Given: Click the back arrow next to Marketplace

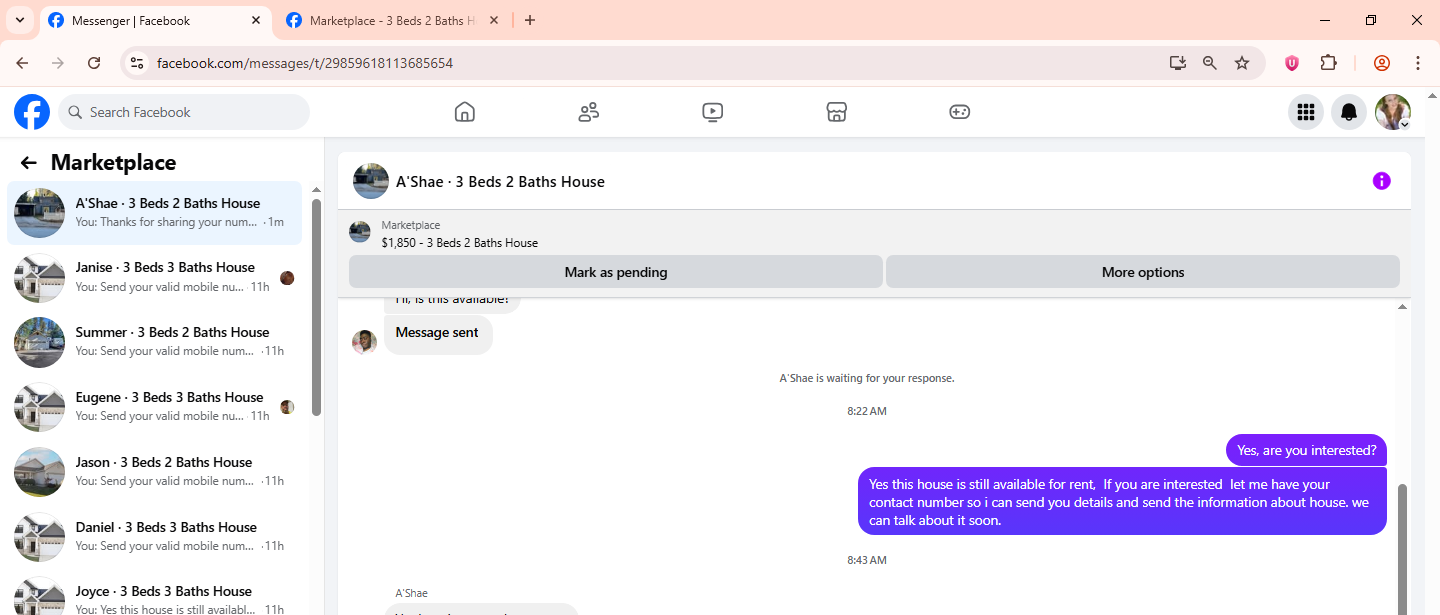Looking at the screenshot, I should [x=28, y=163].
